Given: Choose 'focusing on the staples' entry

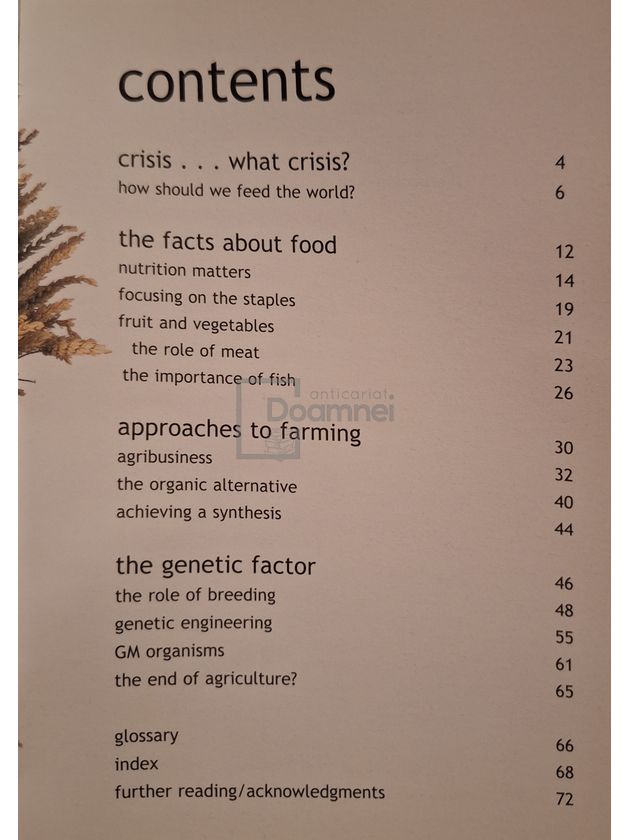Looking at the screenshot, I should click(x=207, y=298).
